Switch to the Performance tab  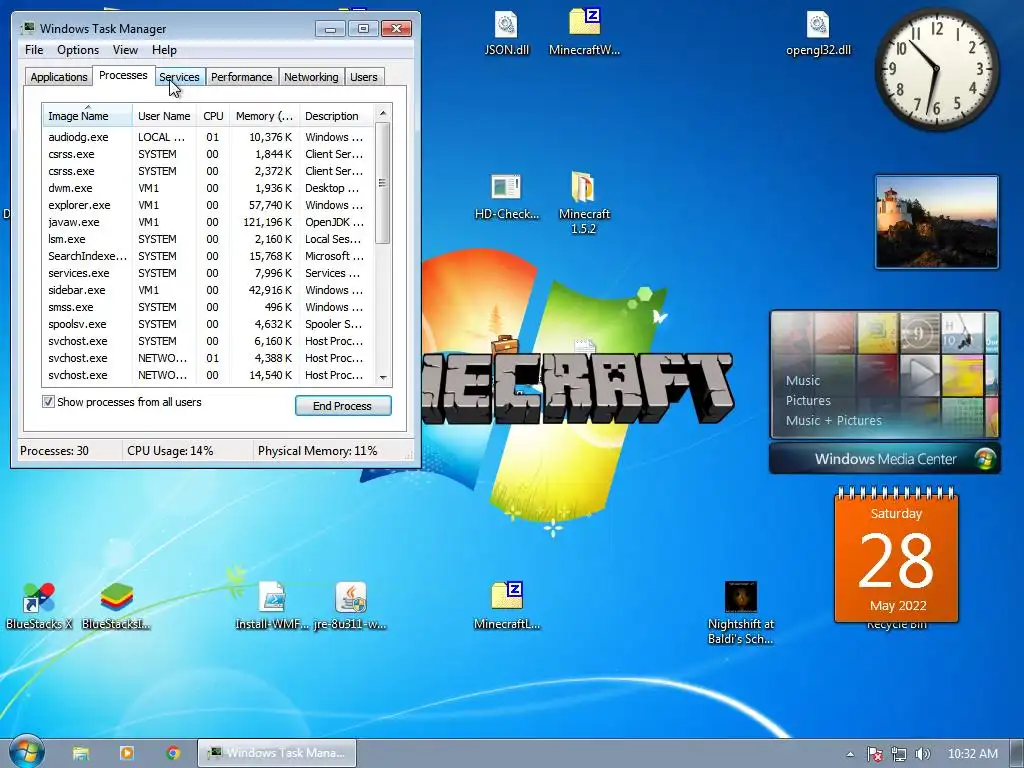(x=242, y=77)
